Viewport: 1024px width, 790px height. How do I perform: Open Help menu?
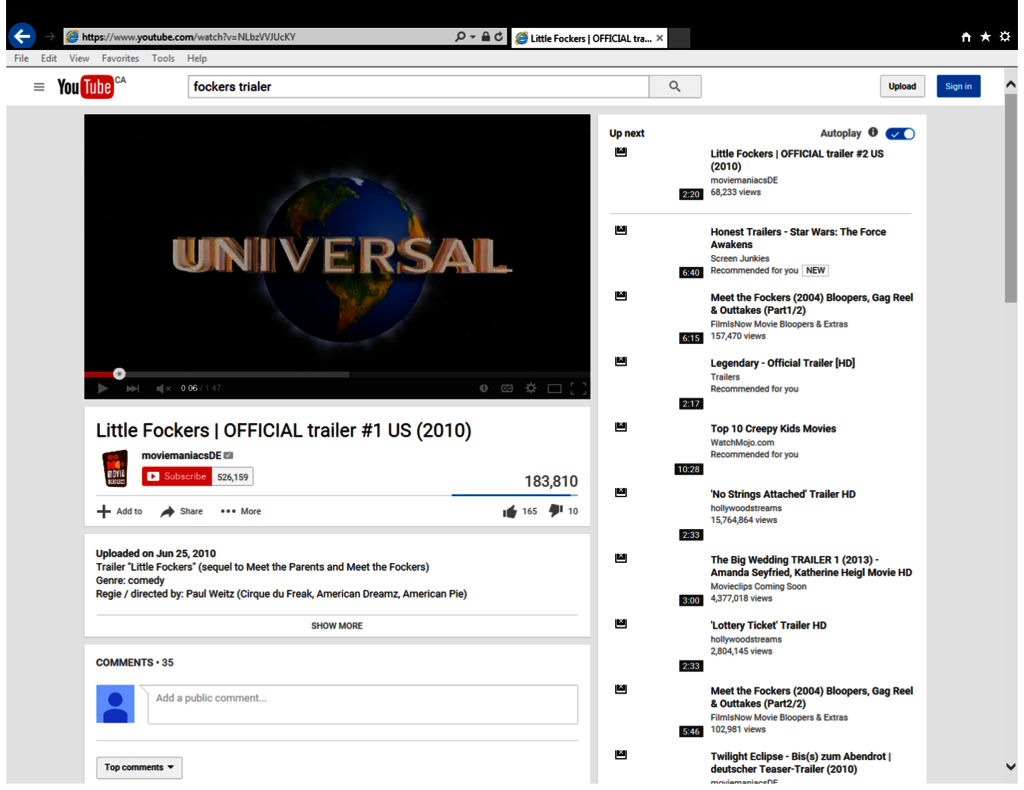[x=197, y=58]
